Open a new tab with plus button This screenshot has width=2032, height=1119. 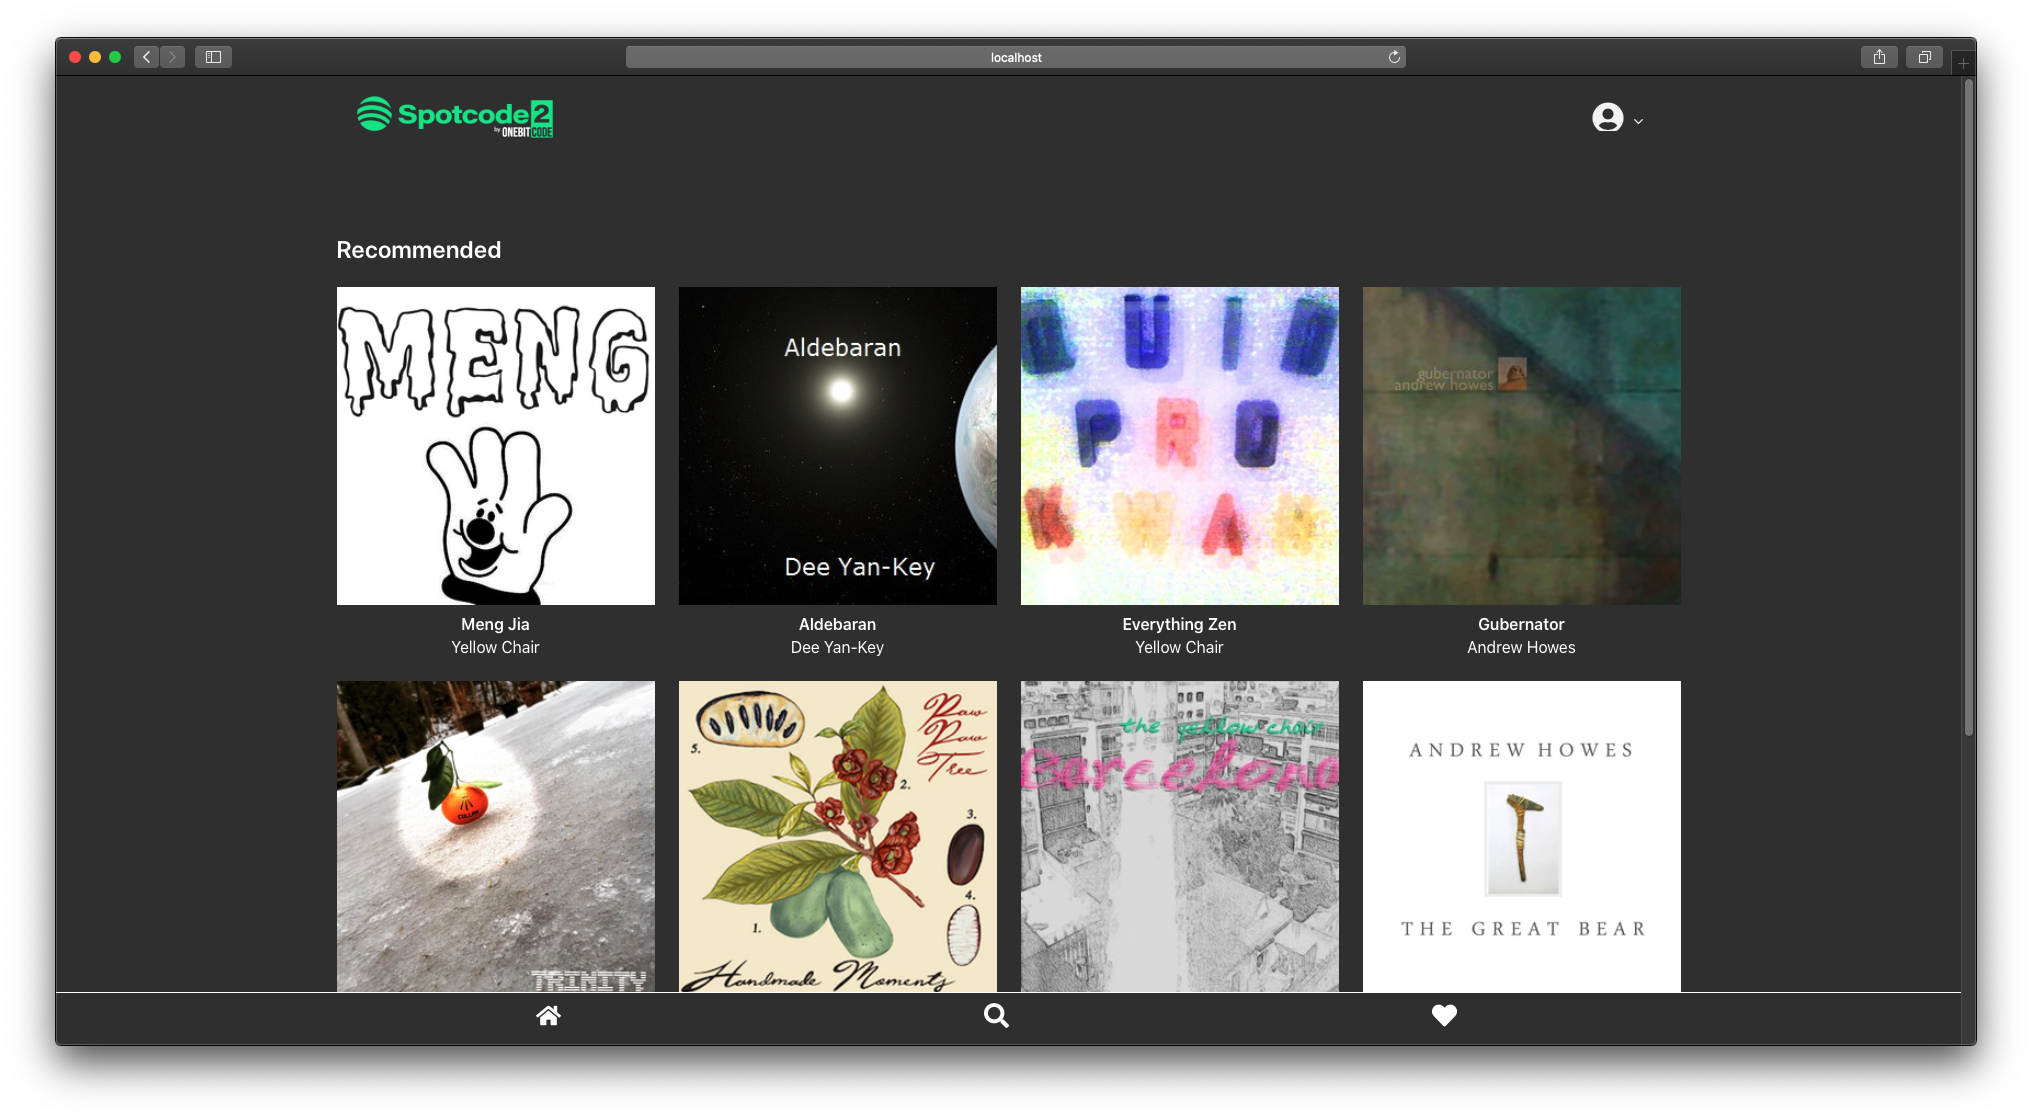[1963, 63]
